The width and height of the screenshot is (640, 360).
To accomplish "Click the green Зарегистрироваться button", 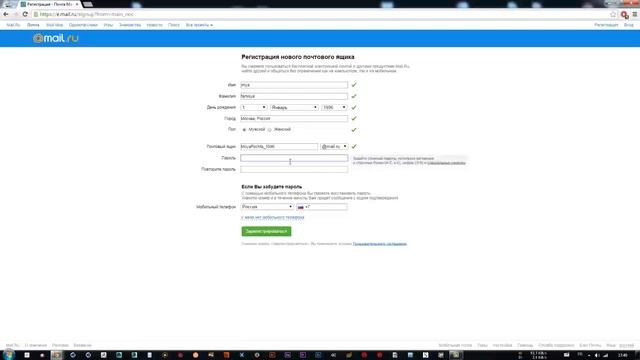I will (266, 231).
